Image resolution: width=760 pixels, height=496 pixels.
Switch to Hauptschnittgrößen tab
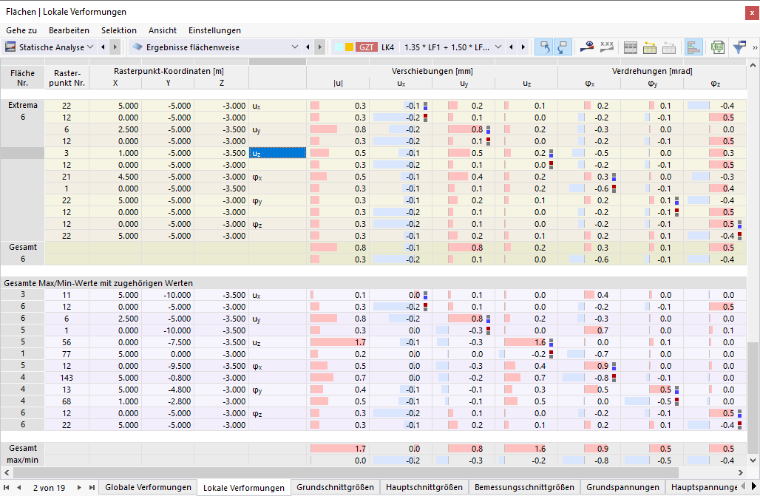coord(424,487)
